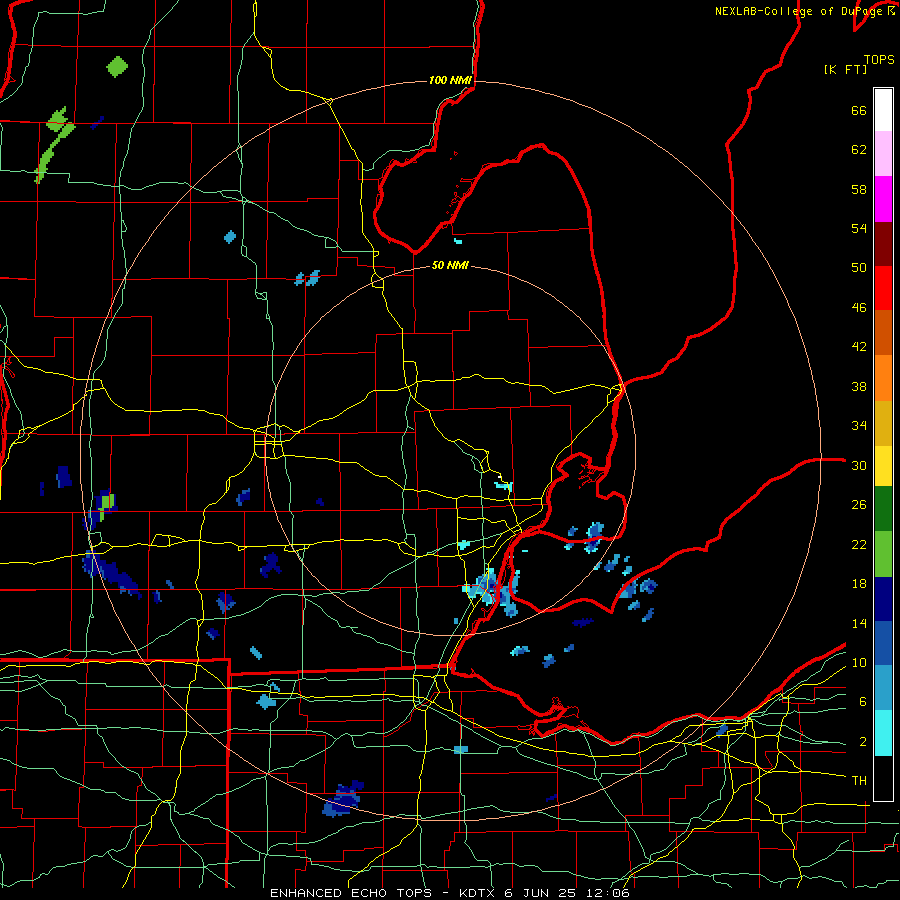Click the 26 legend value
This screenshot has width=900, height=900.
coord(859,505)
